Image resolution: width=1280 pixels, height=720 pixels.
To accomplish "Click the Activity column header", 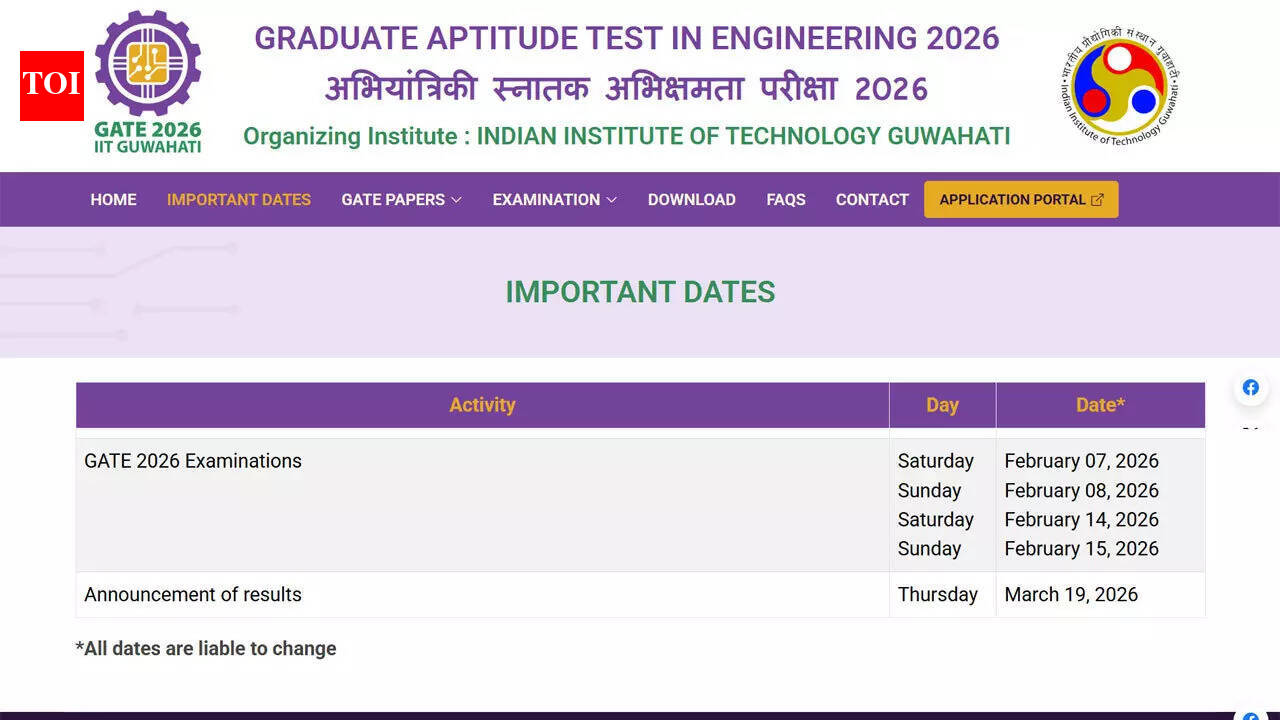I will pyautogui.click(x=482, y=405).
